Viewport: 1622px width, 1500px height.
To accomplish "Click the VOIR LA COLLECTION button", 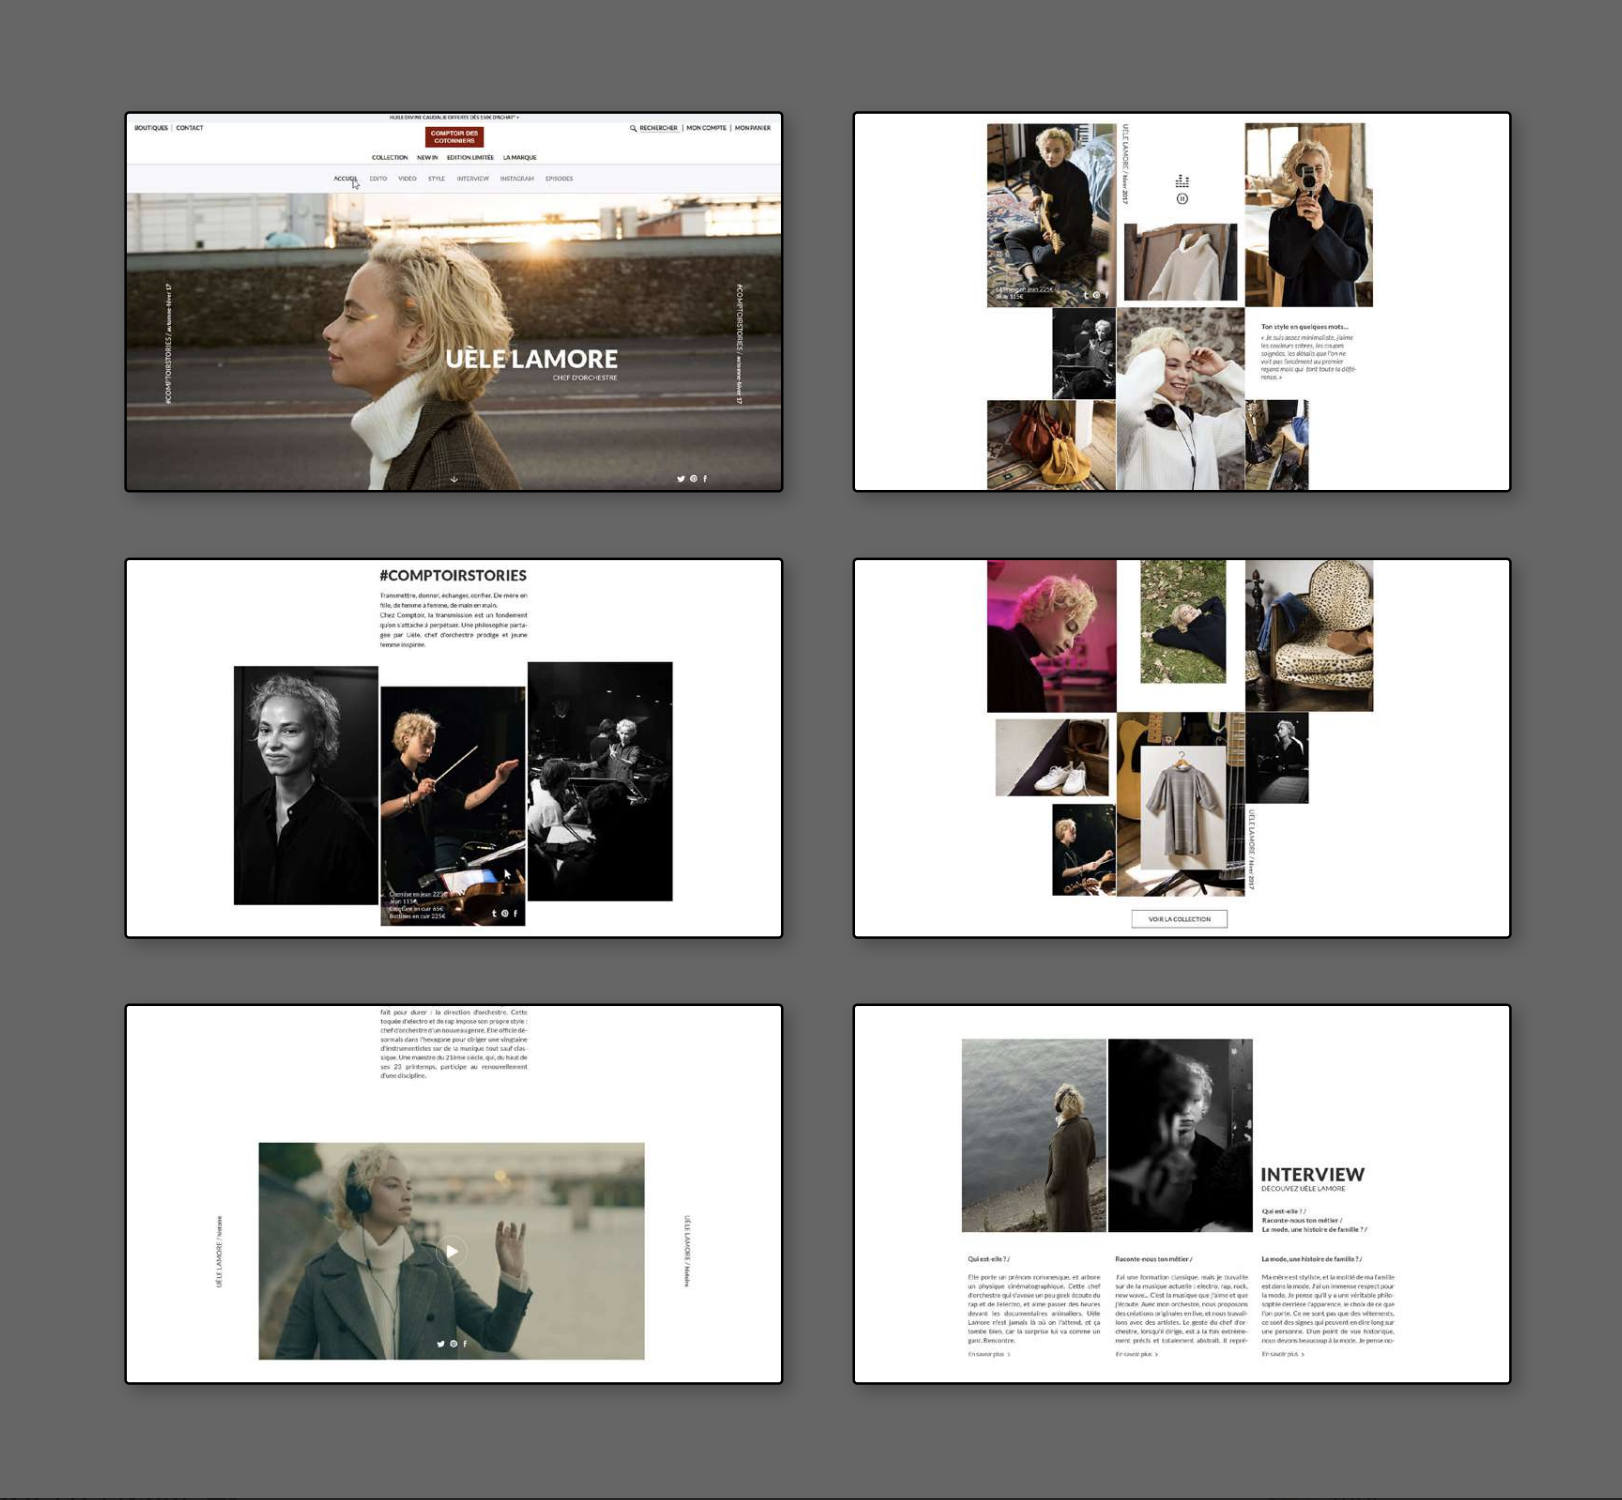I will point(1179,919).
